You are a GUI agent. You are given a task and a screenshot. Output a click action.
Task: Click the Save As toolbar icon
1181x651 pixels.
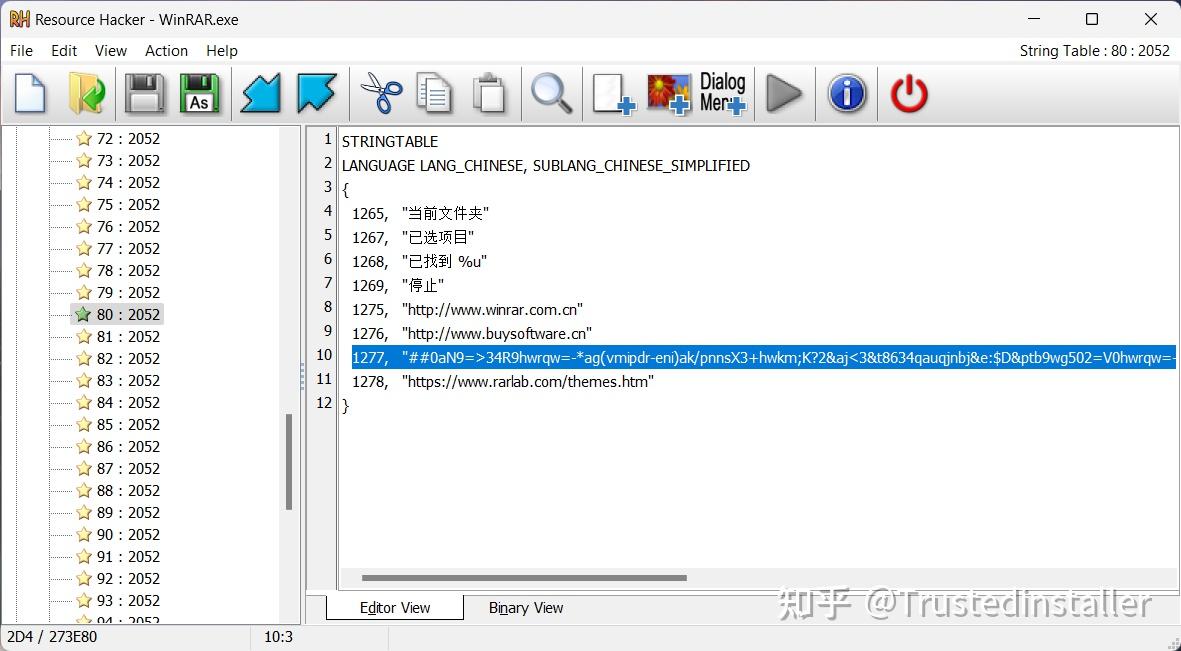click(200, 94)
